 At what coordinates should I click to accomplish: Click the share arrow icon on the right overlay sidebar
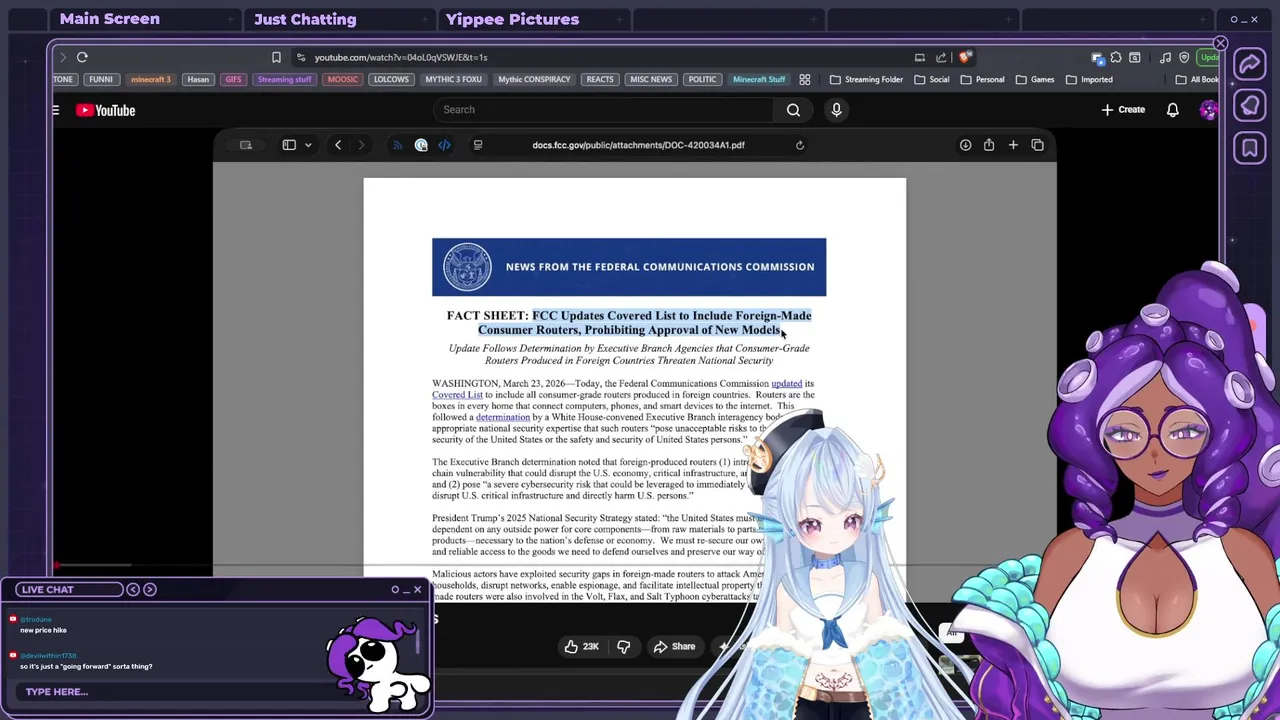coord(1250,64)
